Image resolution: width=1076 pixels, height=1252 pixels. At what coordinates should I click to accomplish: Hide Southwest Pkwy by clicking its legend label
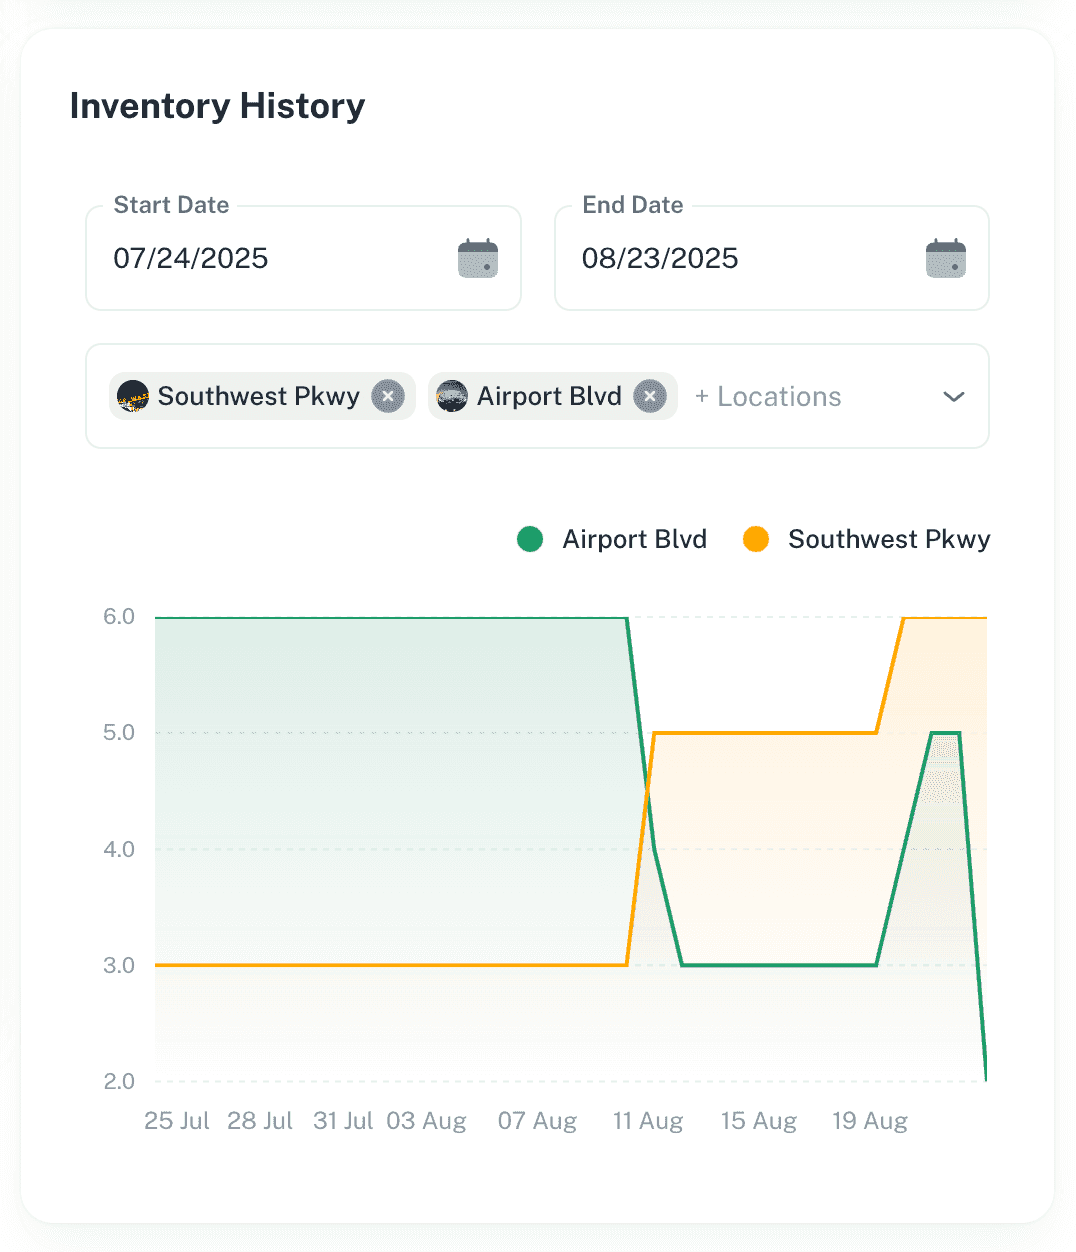[889, 539]
